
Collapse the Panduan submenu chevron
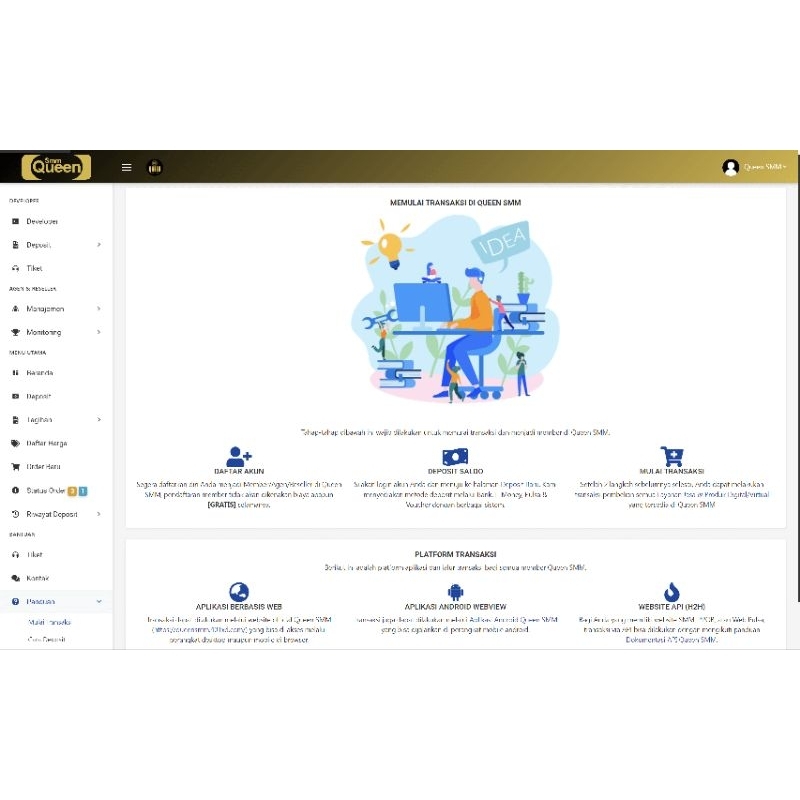[x=99, y=602]
